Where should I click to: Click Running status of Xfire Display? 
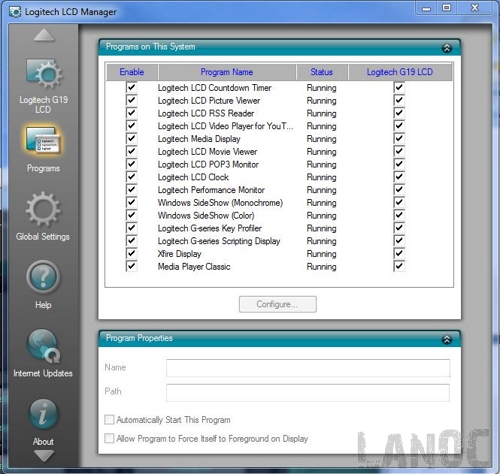(x=321, y=254)
